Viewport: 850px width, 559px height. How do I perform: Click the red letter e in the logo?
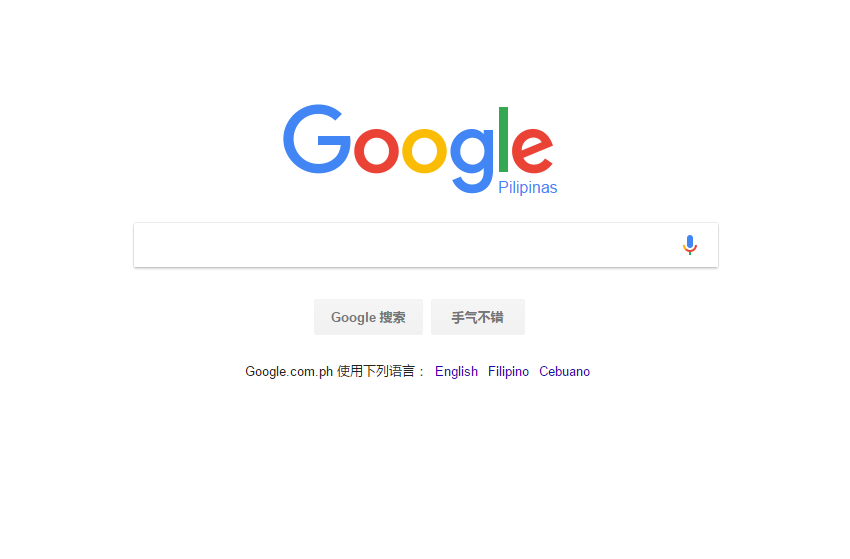532,150
